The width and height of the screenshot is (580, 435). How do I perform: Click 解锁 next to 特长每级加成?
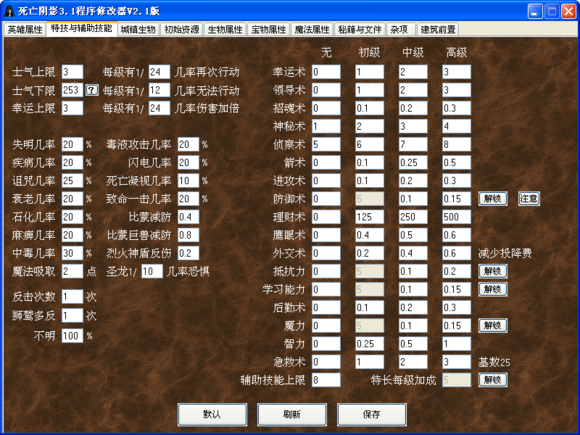point(493,380)
